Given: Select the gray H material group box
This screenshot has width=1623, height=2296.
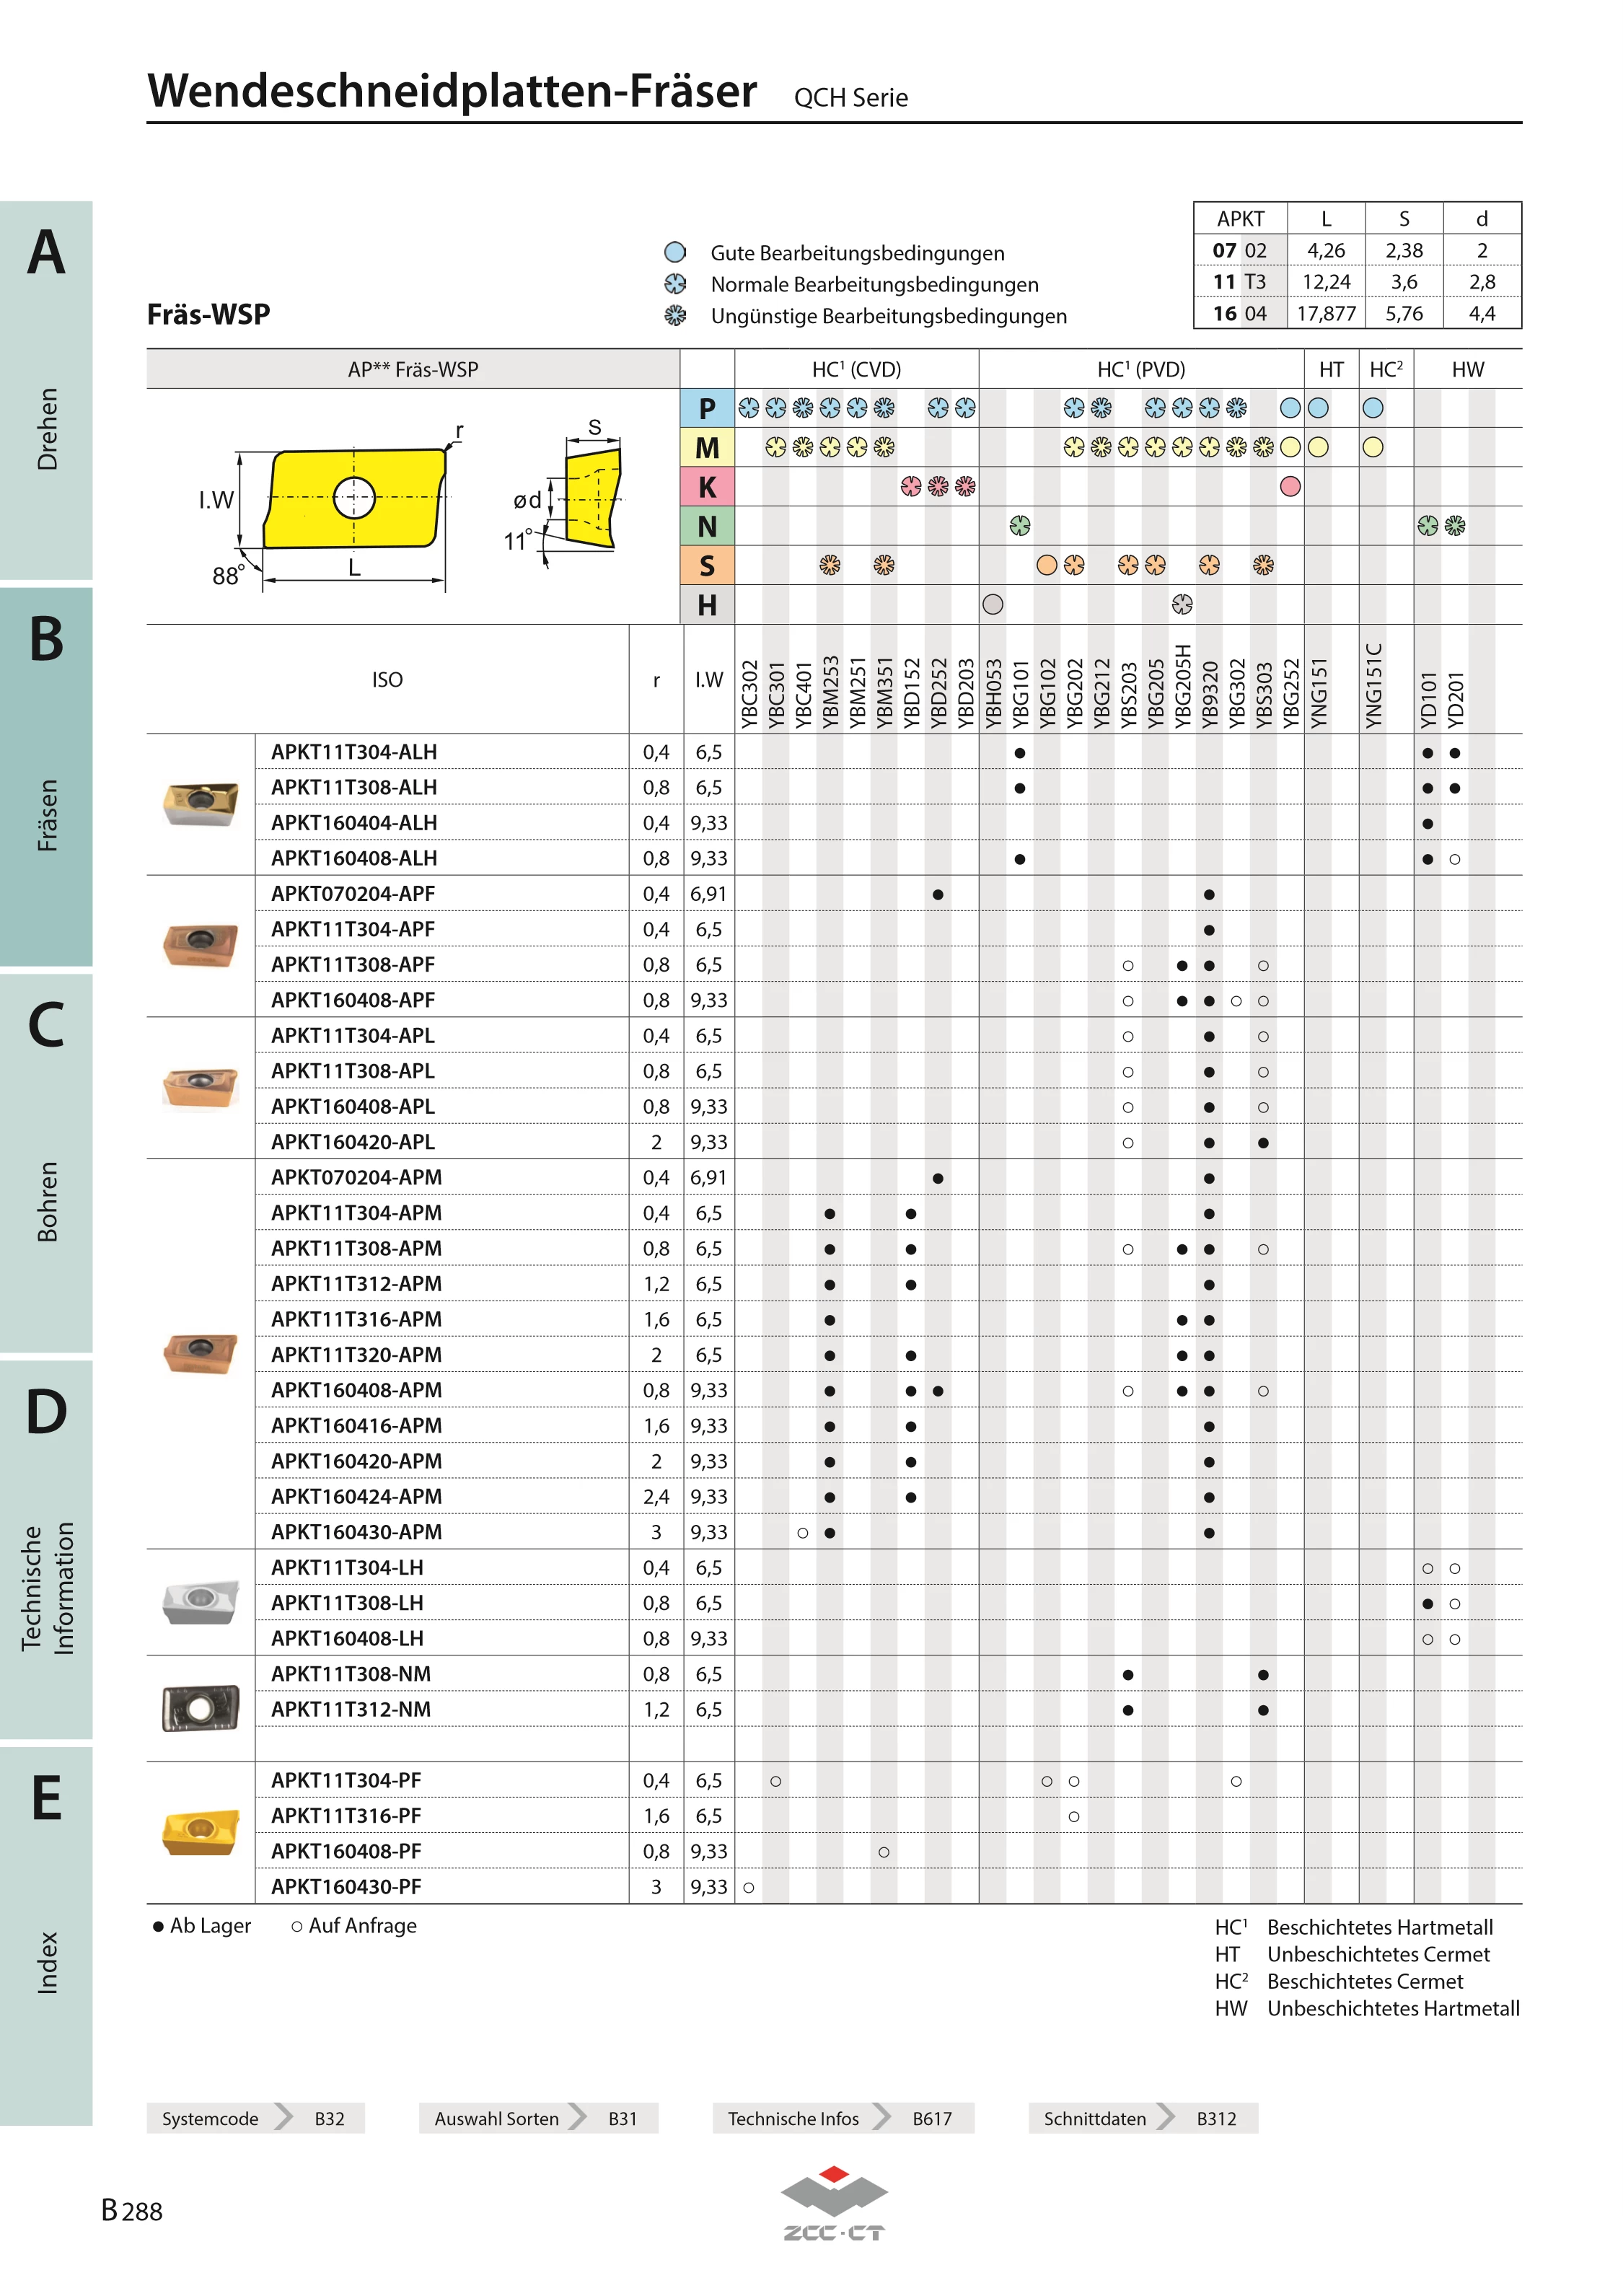Looking at the screenshot, I should pos(707,604).
